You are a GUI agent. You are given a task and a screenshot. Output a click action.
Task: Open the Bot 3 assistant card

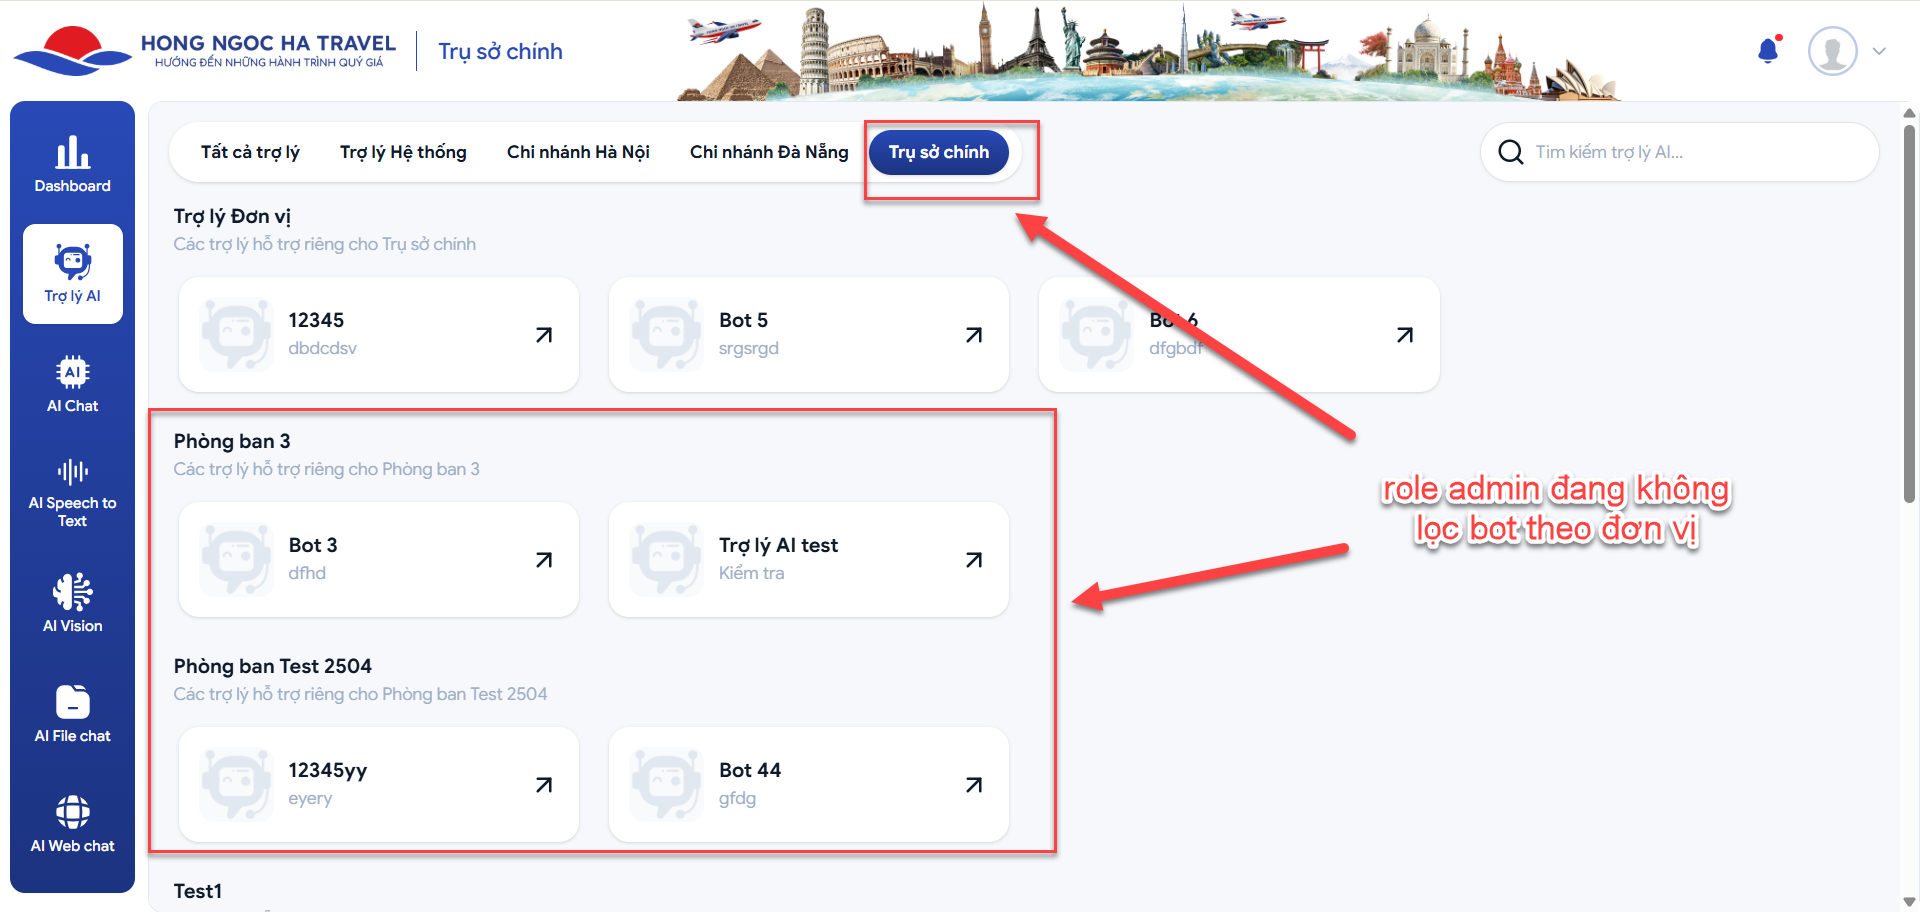click(378, 559)
